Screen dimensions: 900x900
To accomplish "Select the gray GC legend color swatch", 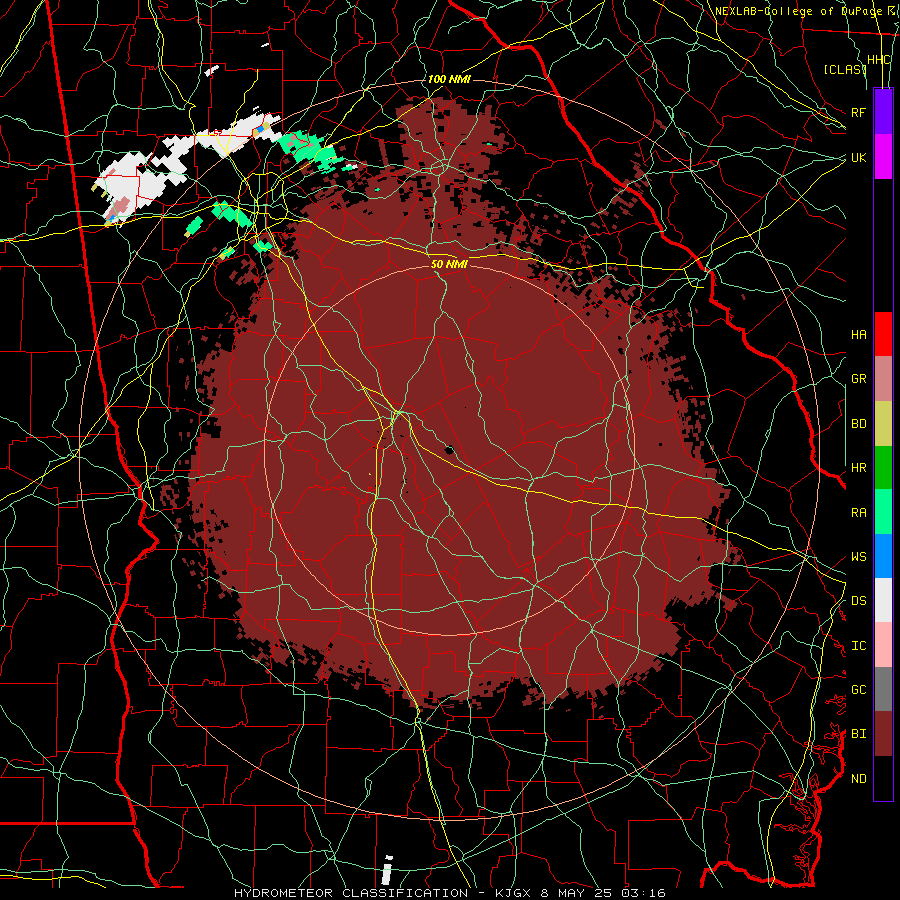I will pos(883,689).
